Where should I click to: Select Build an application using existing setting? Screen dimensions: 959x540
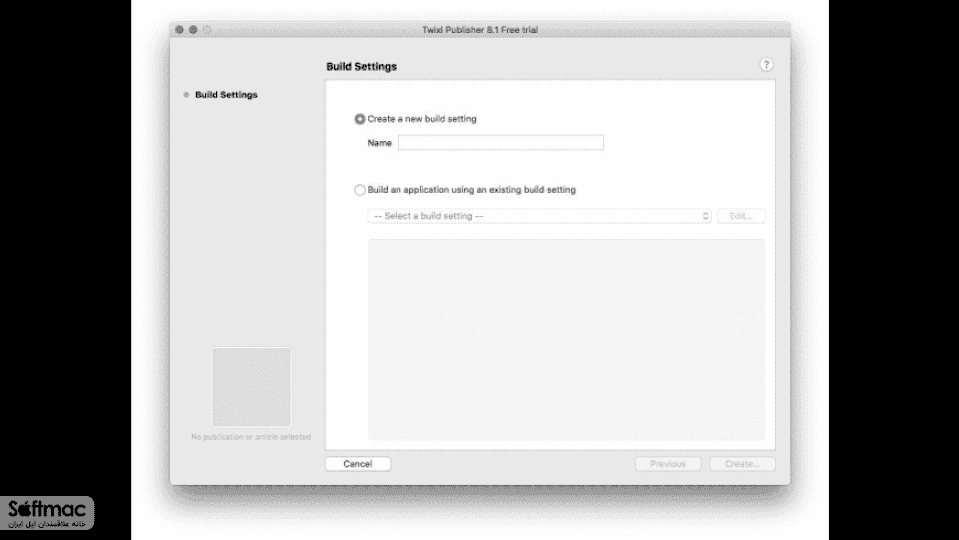pos(360,190)
